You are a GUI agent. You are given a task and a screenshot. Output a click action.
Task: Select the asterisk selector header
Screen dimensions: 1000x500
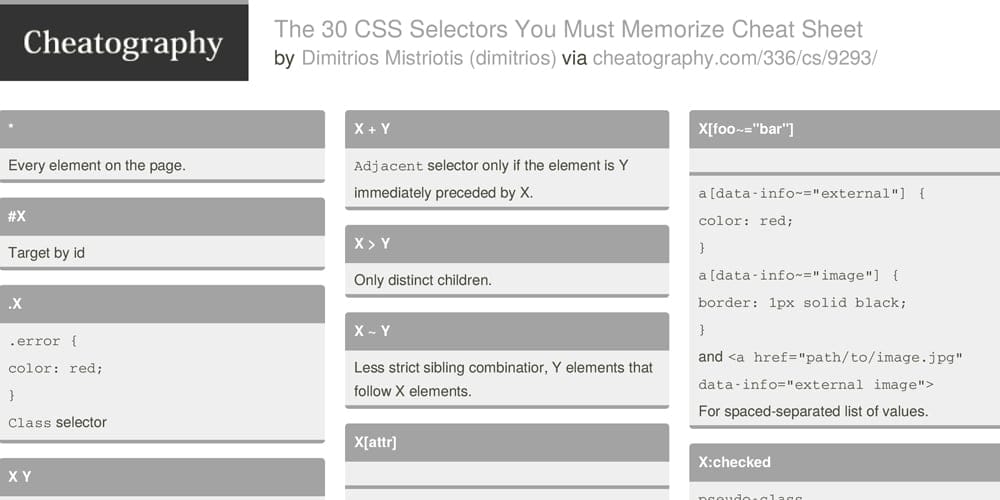[162, 129]
